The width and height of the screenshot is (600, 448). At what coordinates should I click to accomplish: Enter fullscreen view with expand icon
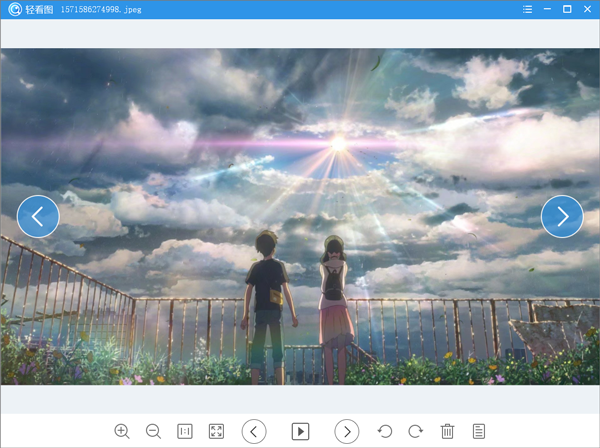click(x=216, y=431)
